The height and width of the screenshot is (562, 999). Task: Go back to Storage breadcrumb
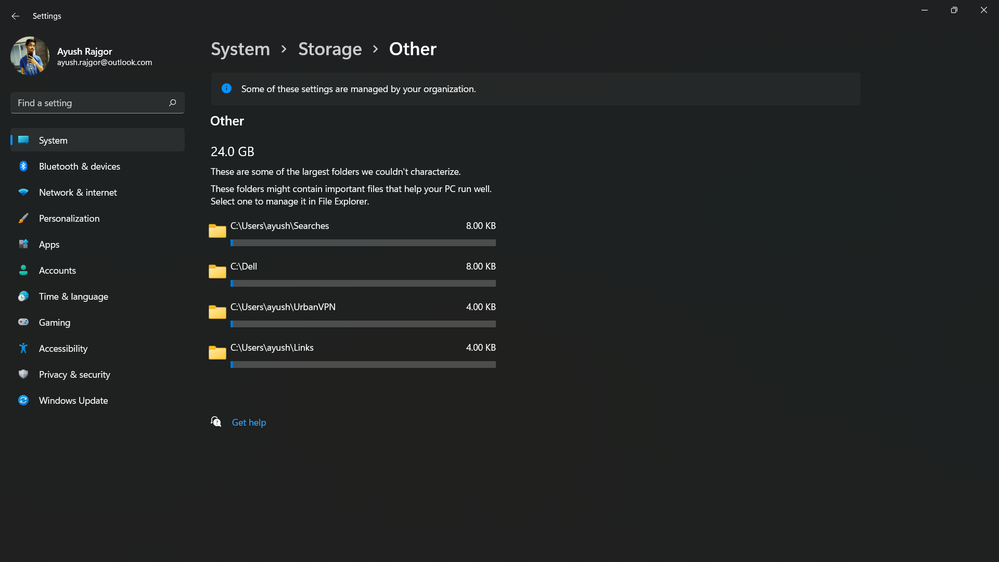pyautogui.click(x=329, y=49)
